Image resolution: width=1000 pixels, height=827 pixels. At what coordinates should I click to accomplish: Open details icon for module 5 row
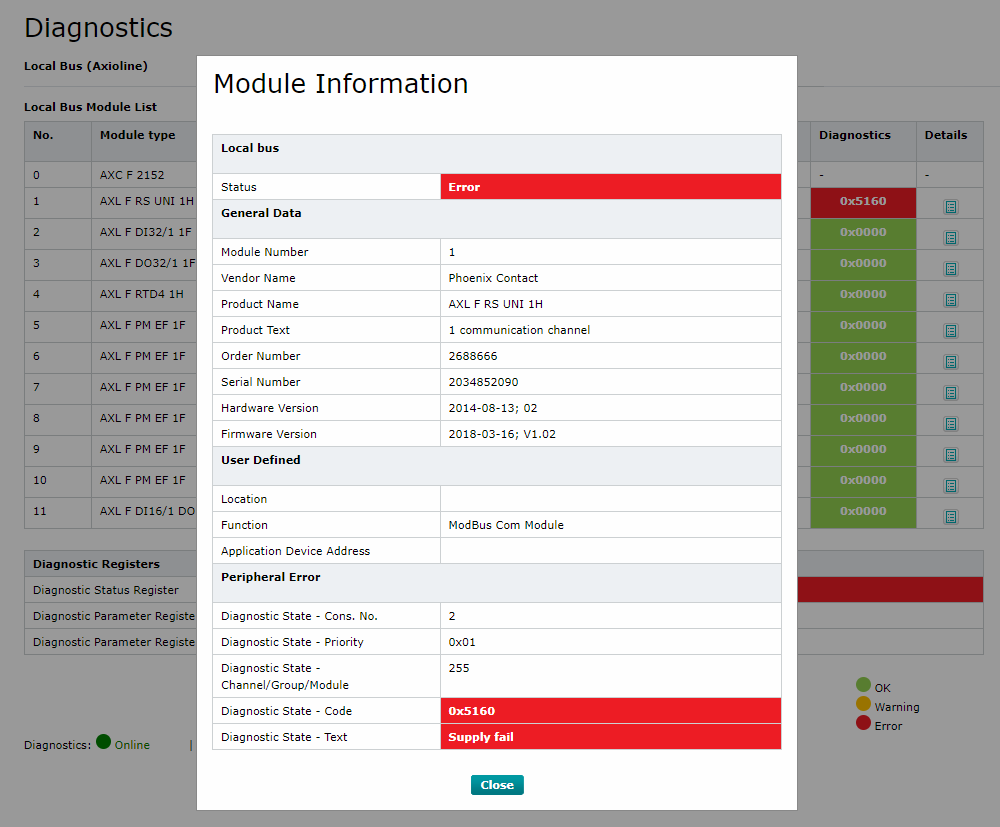coord(950,331)
